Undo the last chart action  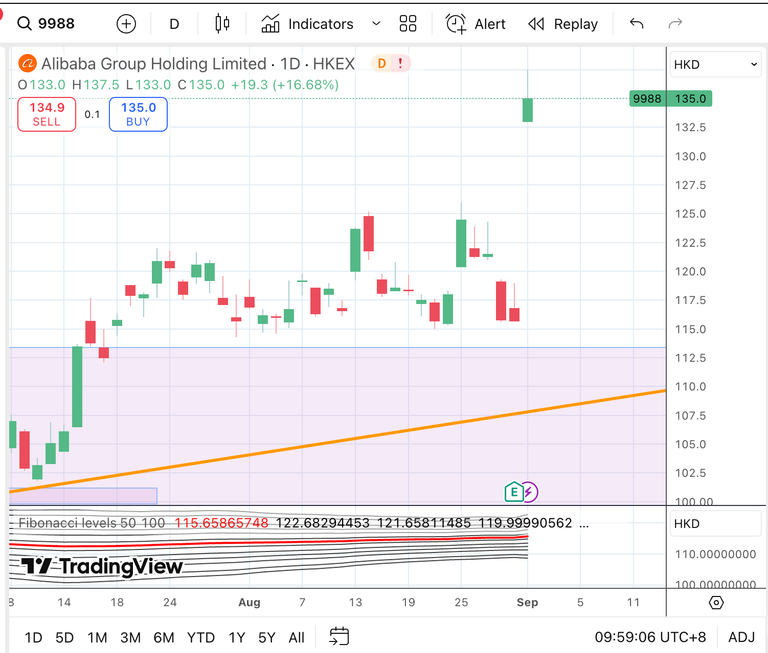(x=636, y=24)
